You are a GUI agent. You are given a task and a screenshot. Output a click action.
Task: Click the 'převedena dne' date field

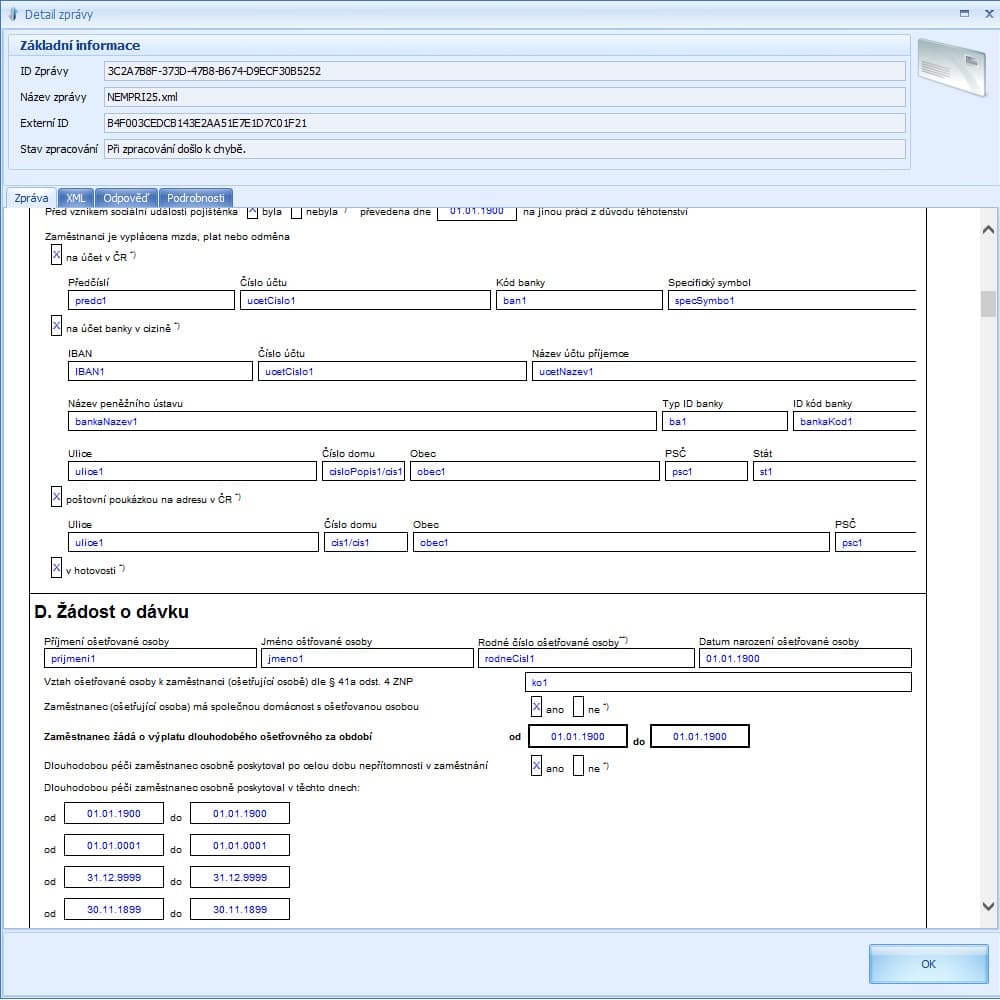pyautogui.click(x=476, y=213)
